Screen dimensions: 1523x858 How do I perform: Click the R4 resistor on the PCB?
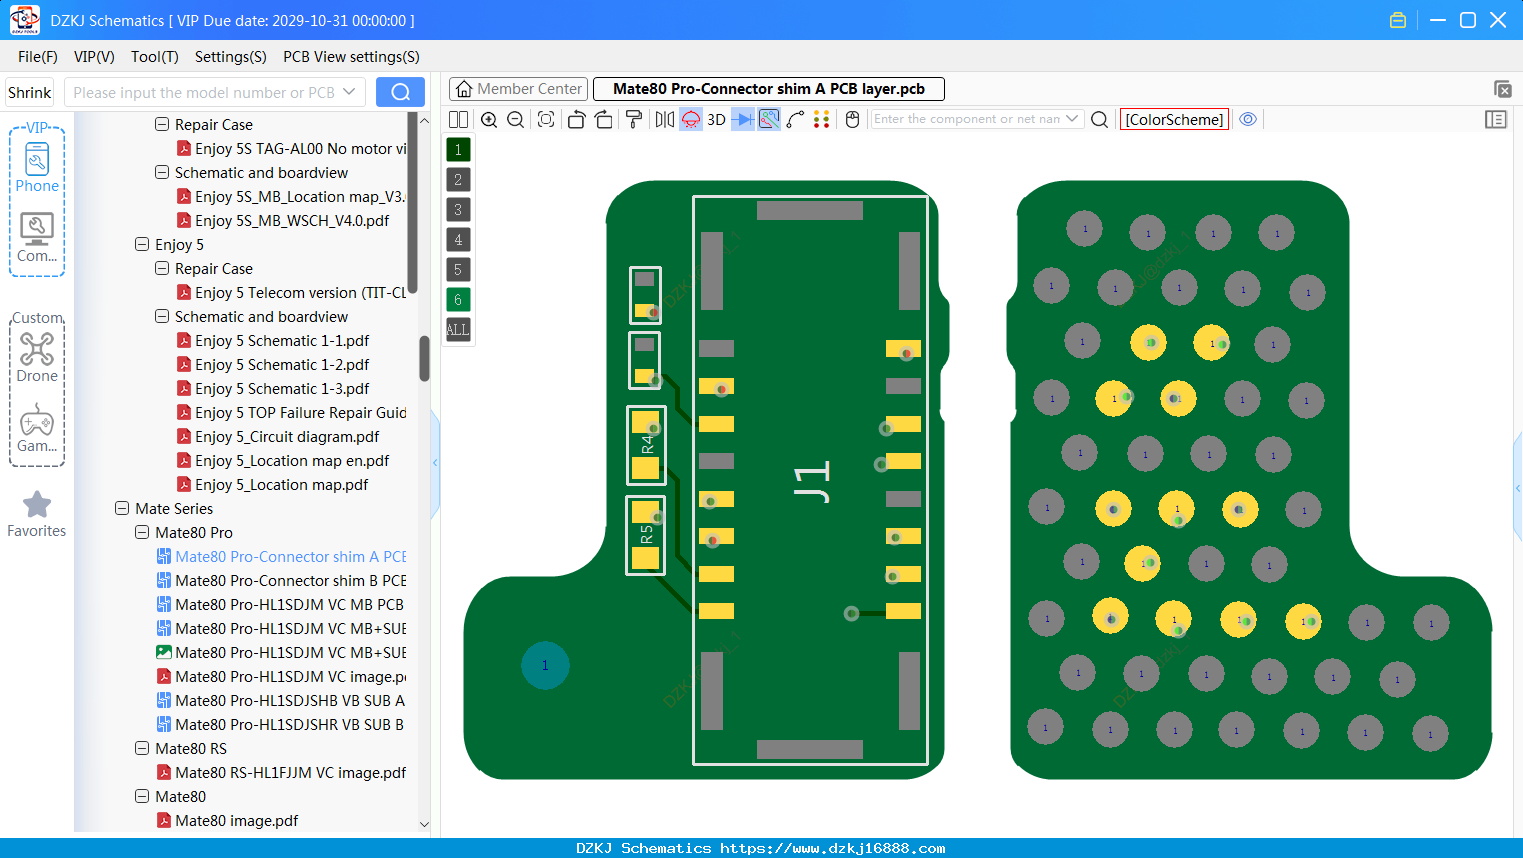pos(646,445)
